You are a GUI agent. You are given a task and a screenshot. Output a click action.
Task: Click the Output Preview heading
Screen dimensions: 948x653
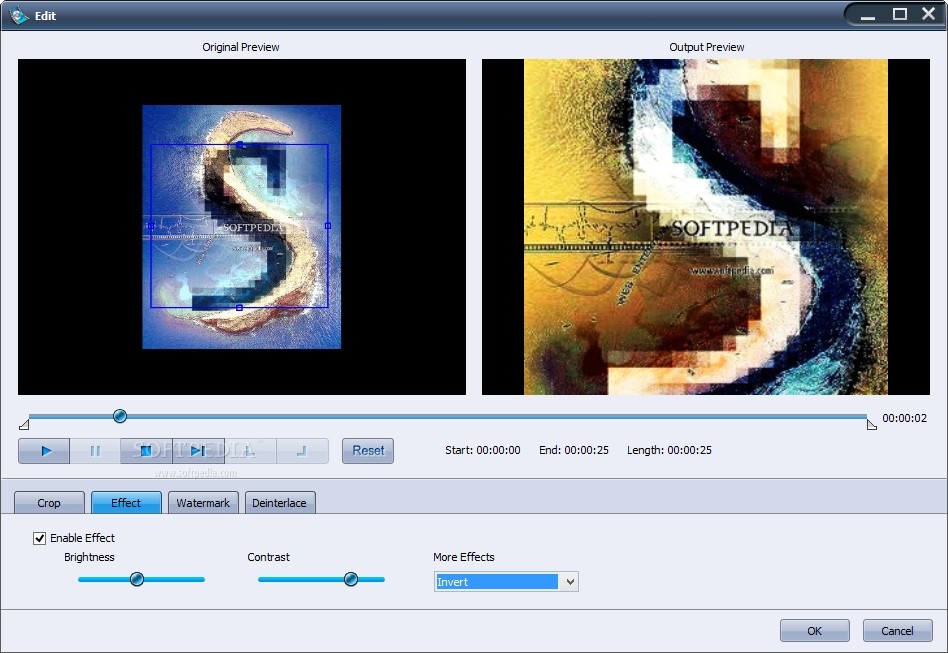pos(706,47)
